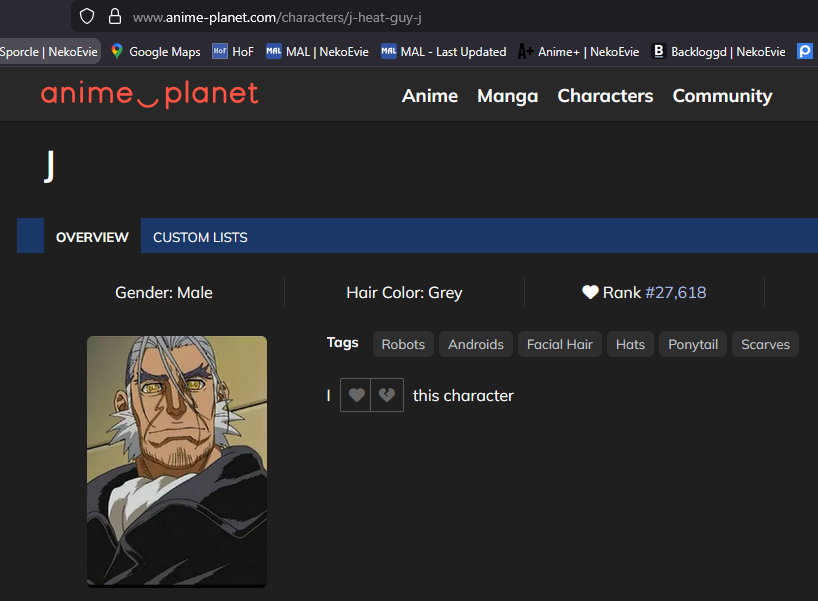Open the Backloggd | NekoEvie bookmark
The width and height of the screenshot is (818, 601).
pyautogui.click(x=718, y=52)
